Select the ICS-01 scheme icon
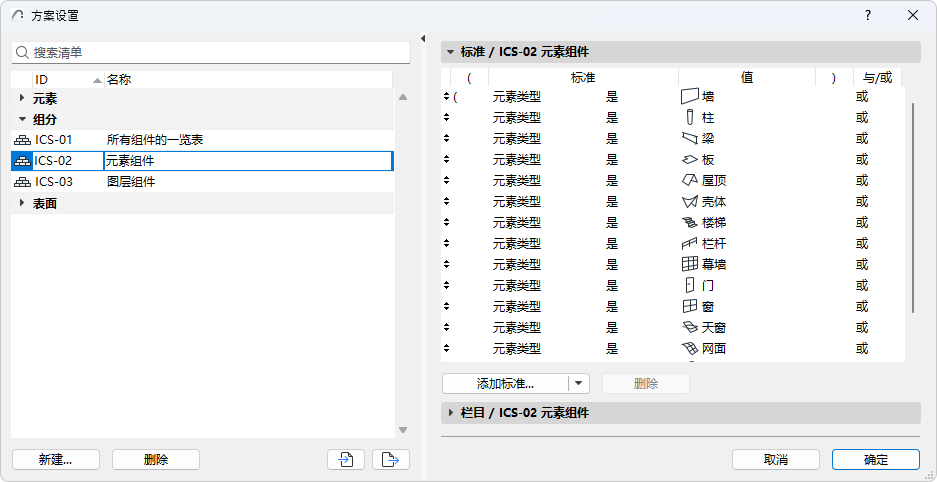The width and height of the screenshot is (937, 482). coord(22,140)
